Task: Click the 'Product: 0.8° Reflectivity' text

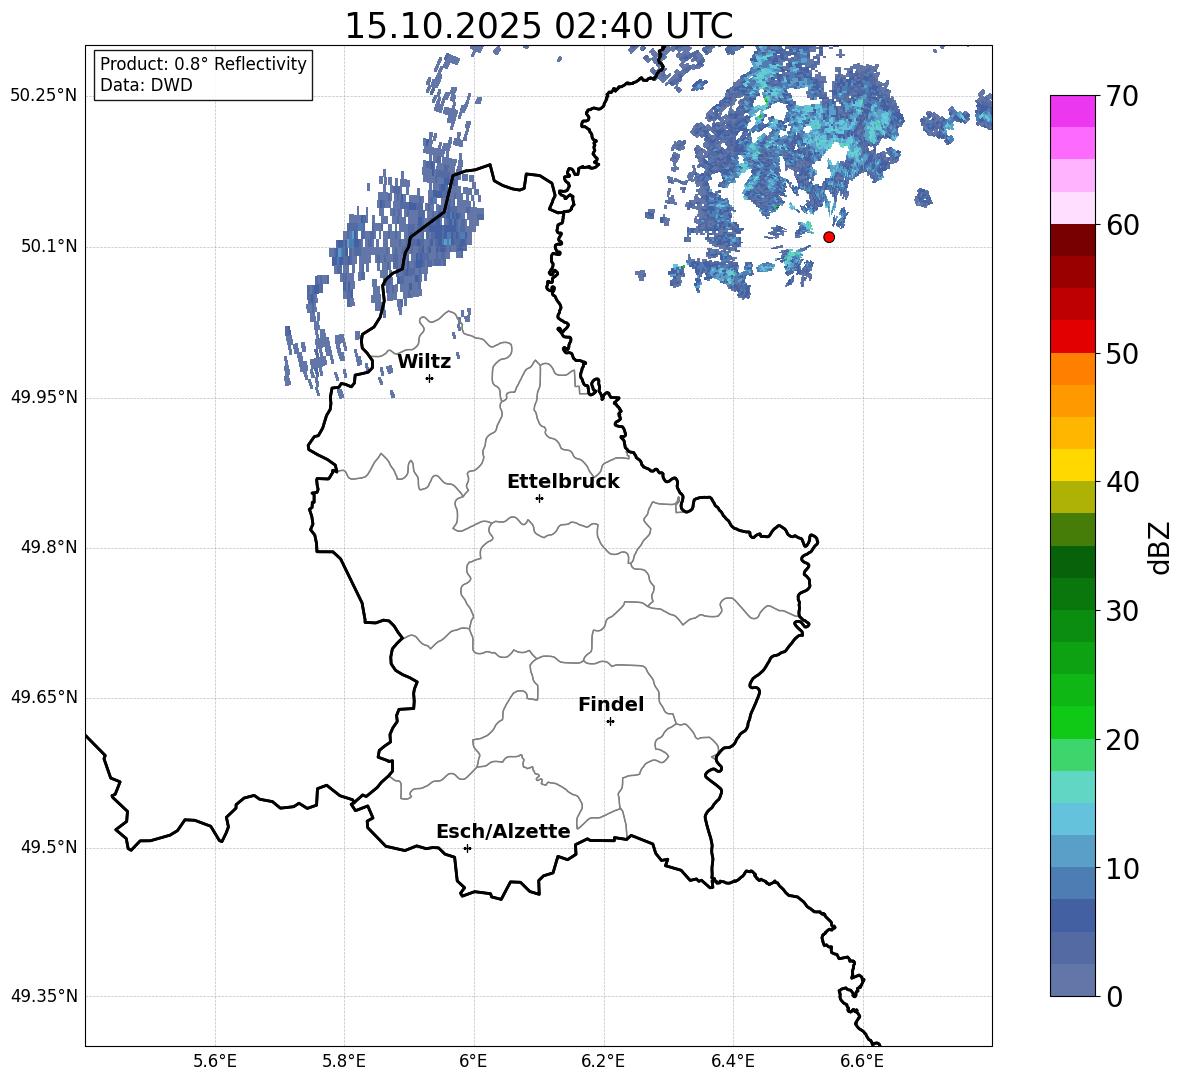Action: 203,64
